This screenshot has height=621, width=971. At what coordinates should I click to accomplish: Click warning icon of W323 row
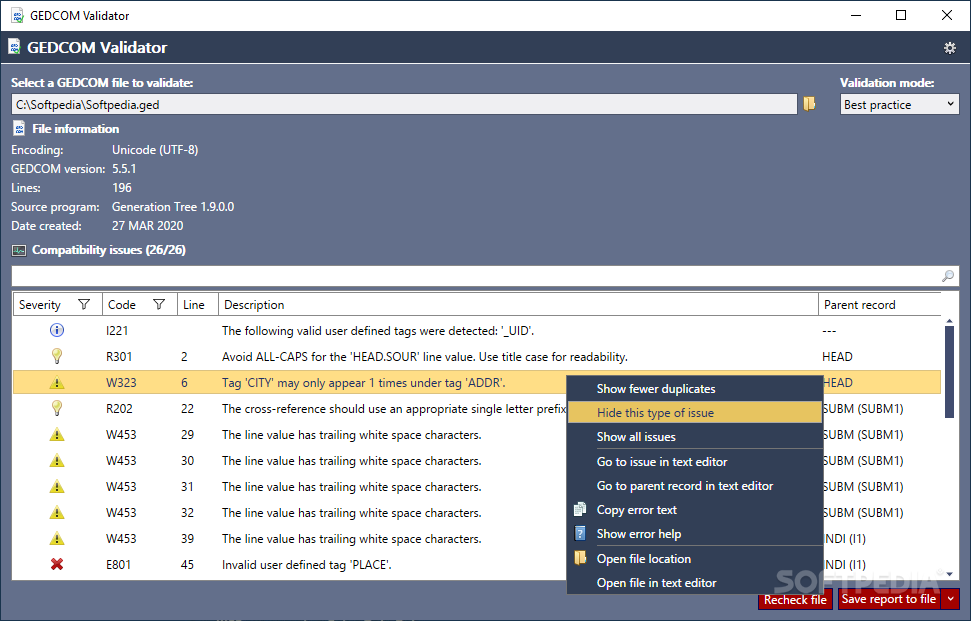pos(56,383)
